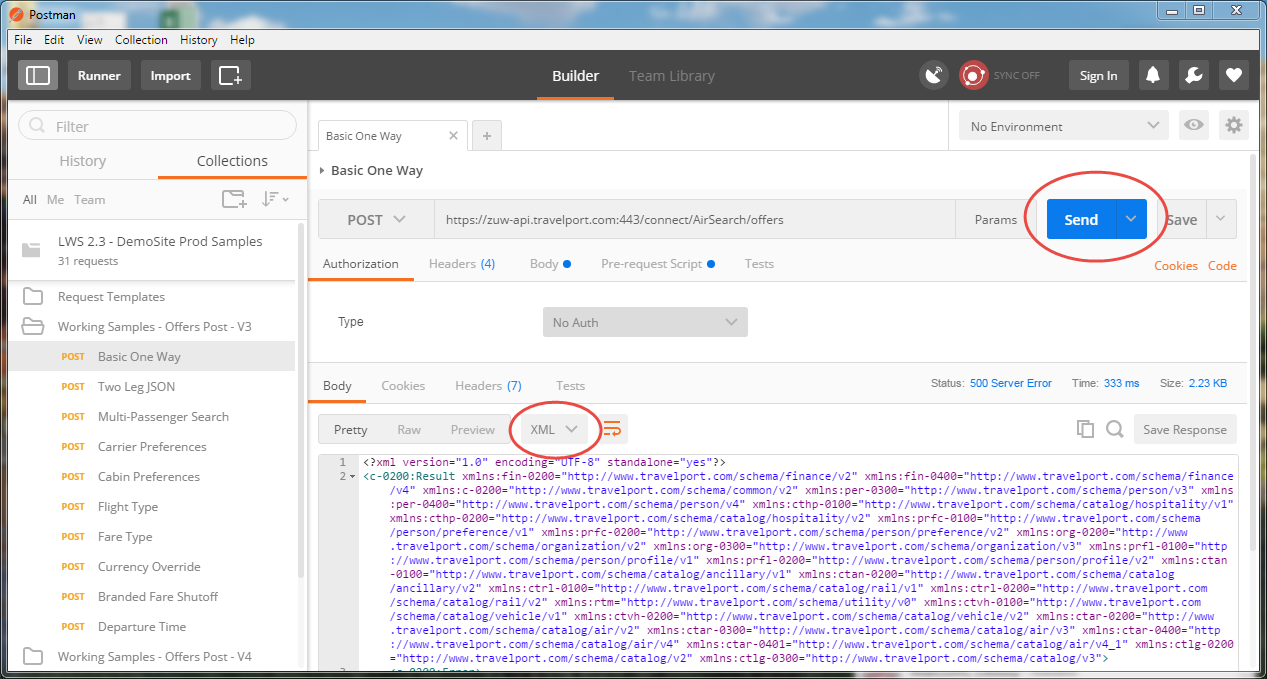
Task: Open the POST method dropdown
Action: (376, 220)
